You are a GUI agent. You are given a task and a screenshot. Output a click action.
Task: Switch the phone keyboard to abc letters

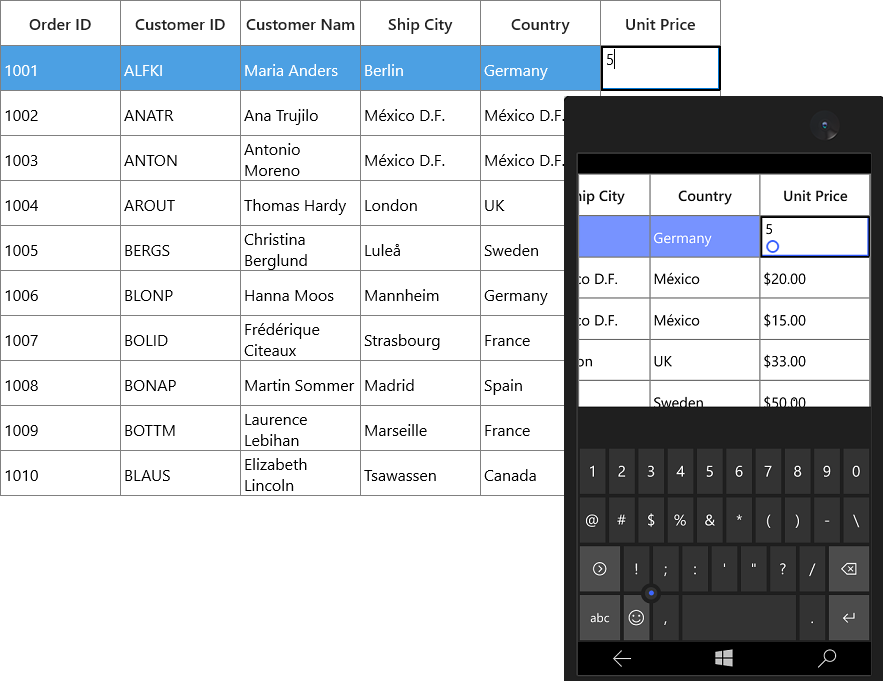(600, 618)
